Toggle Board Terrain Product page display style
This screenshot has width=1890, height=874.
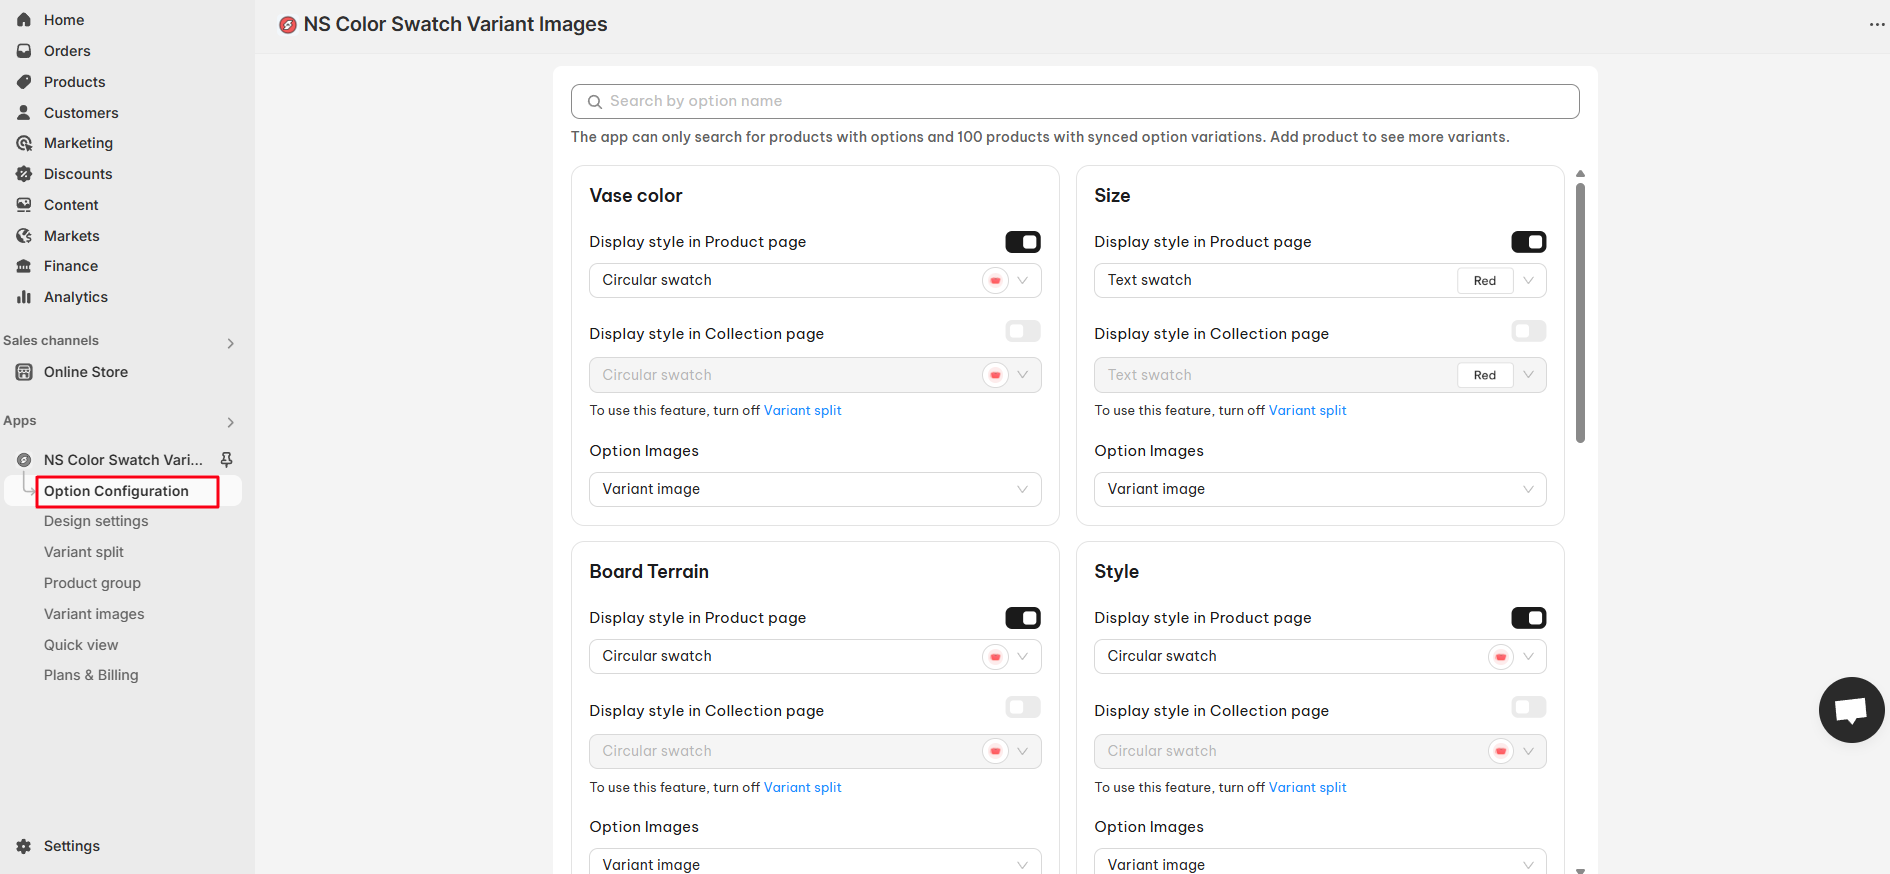(x=1023, y=618)
